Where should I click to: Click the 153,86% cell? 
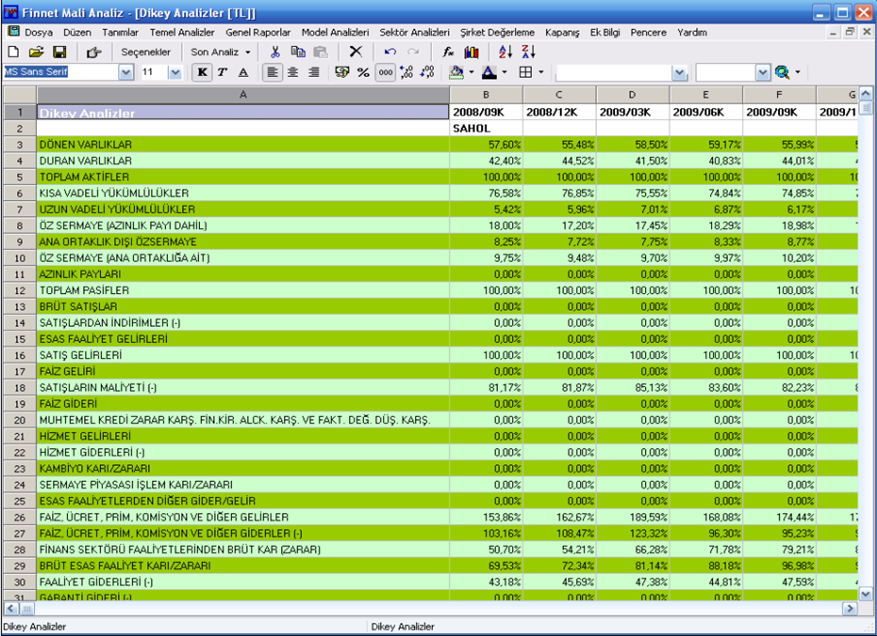pos(486,517)
